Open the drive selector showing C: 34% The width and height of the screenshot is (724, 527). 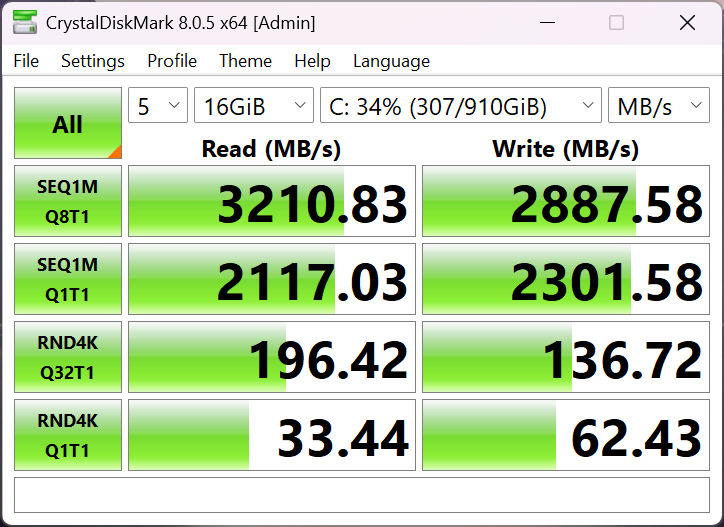click(x=461, y=105)
